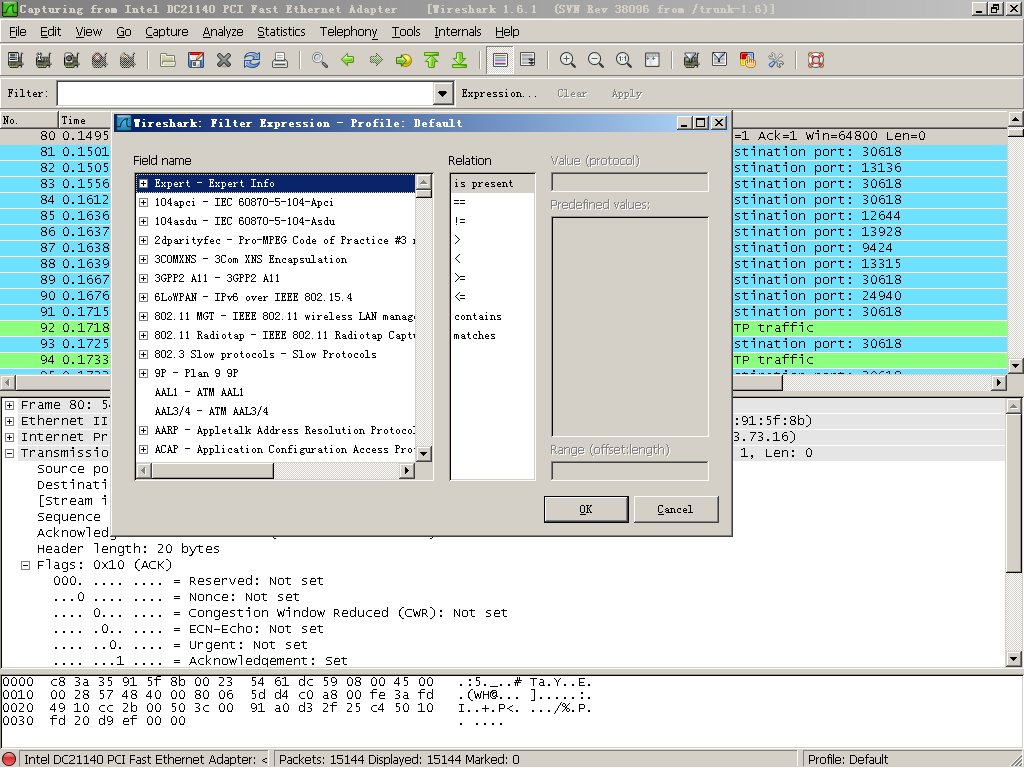Expand the Frame 80 details row
Screen dimensions: 1024x768
coord(10,405)
